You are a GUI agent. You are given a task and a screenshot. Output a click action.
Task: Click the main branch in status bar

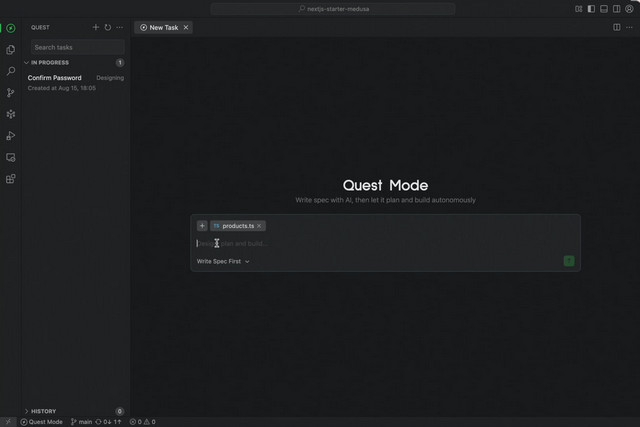[81, 422]
